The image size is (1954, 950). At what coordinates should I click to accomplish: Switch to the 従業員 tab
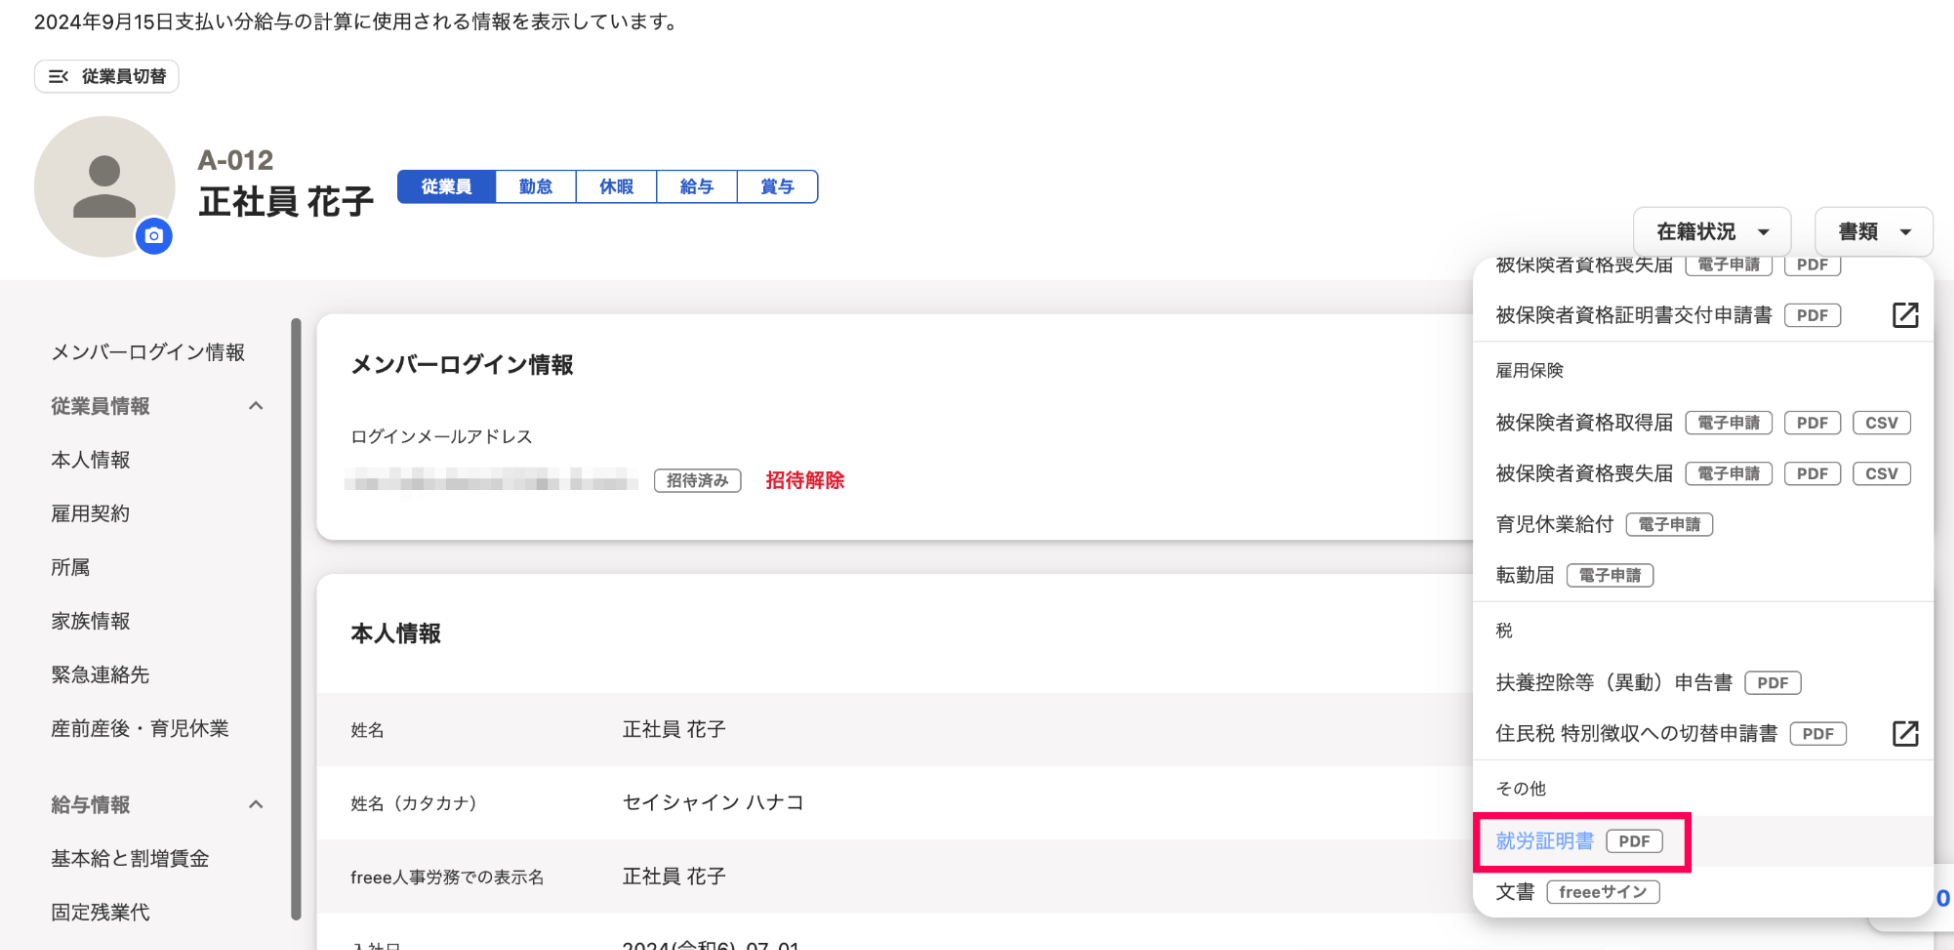click(446, 187)
